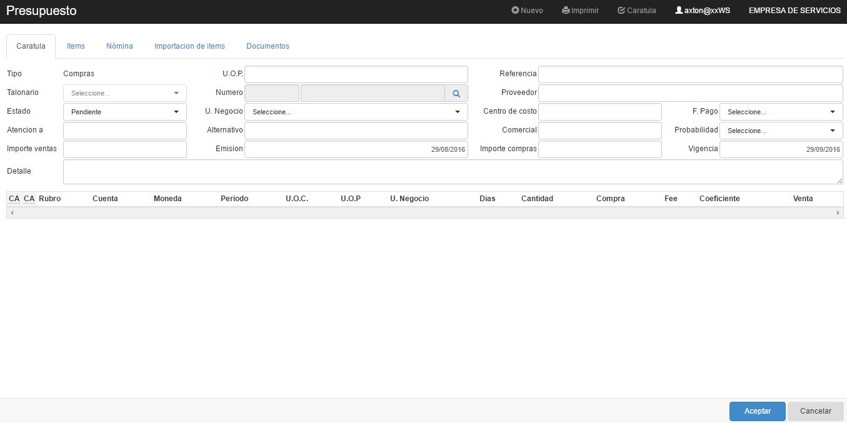Image resolution: width=847 pixels, height=423 pixels.
Task: Switch to the Items tab
Action: pyautogui.click(x=76, y=46)
